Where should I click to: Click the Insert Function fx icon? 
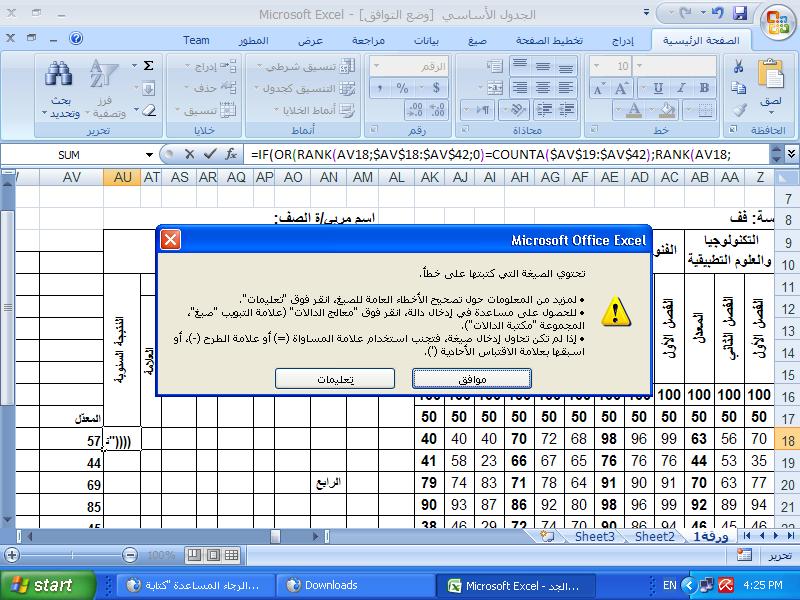[x=231, y=154]
